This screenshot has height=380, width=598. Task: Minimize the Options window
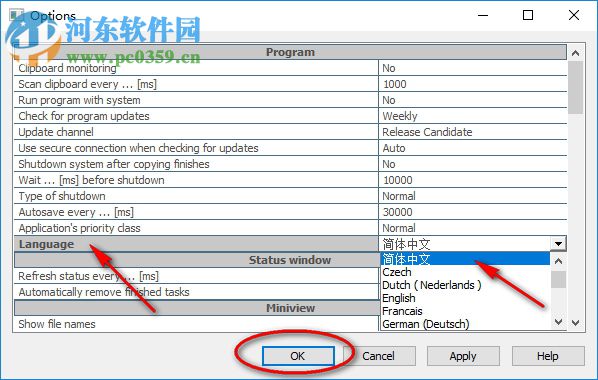pyautogui.click(x=483, y=15)
